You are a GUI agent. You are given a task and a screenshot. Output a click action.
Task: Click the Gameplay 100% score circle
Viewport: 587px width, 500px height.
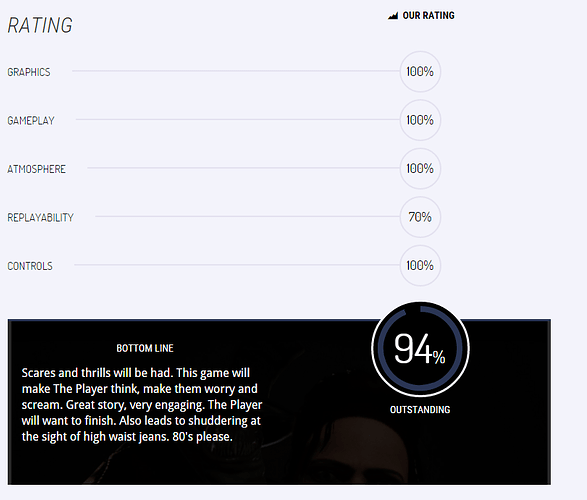[420, 120]
